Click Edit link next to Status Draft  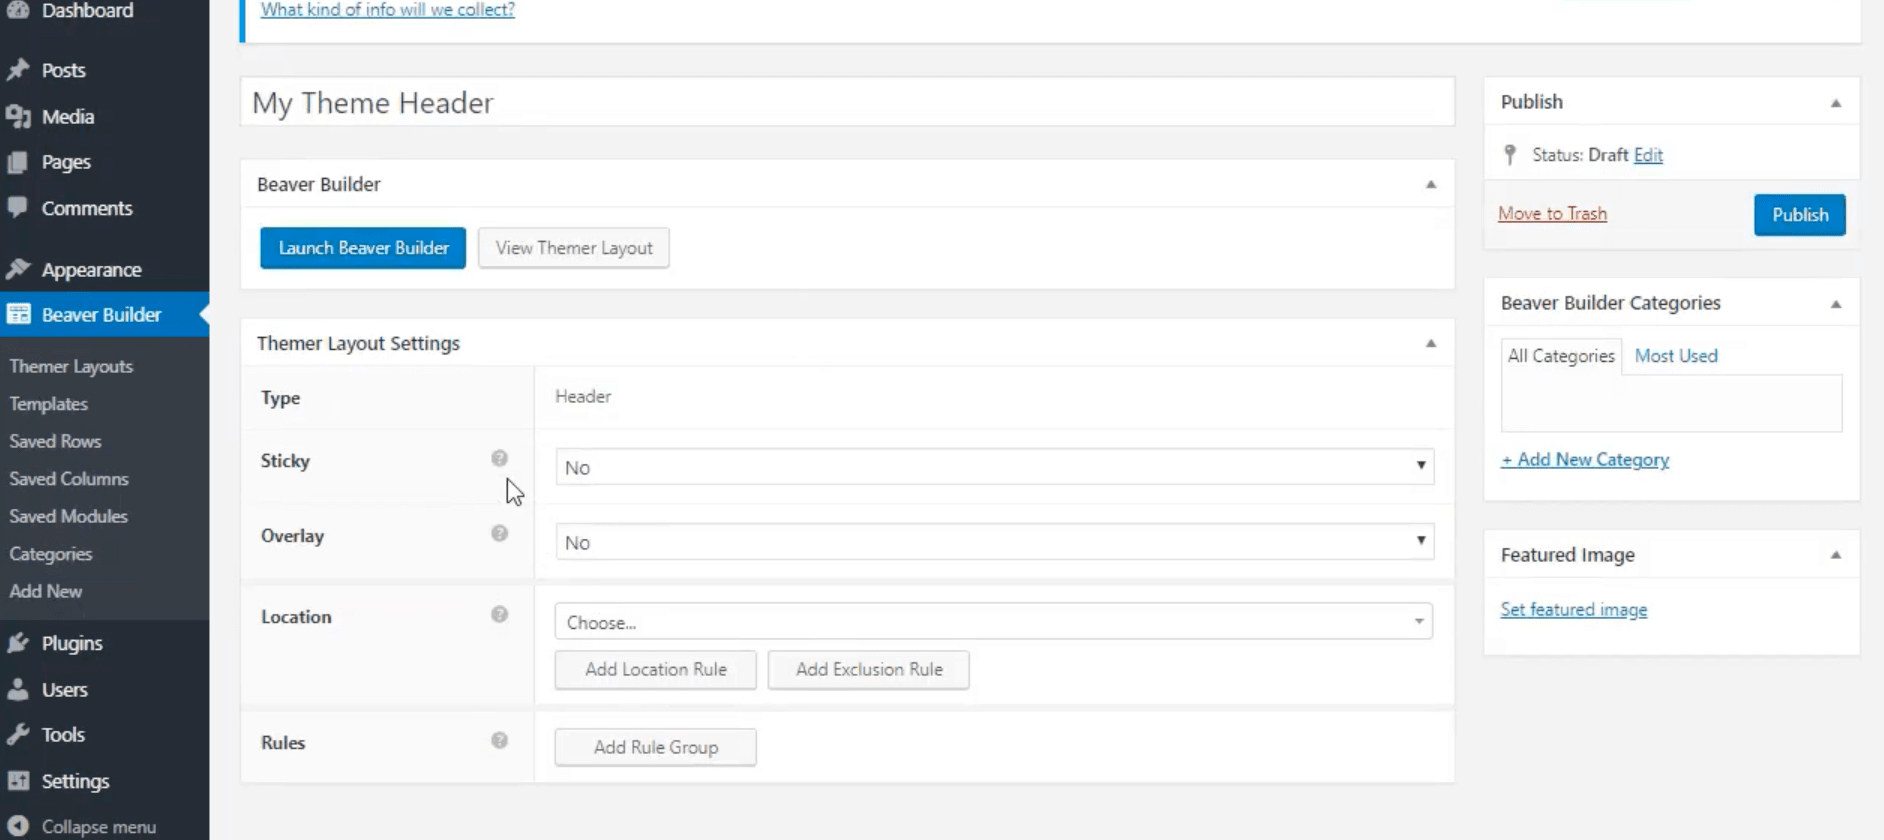(1648, 155)
